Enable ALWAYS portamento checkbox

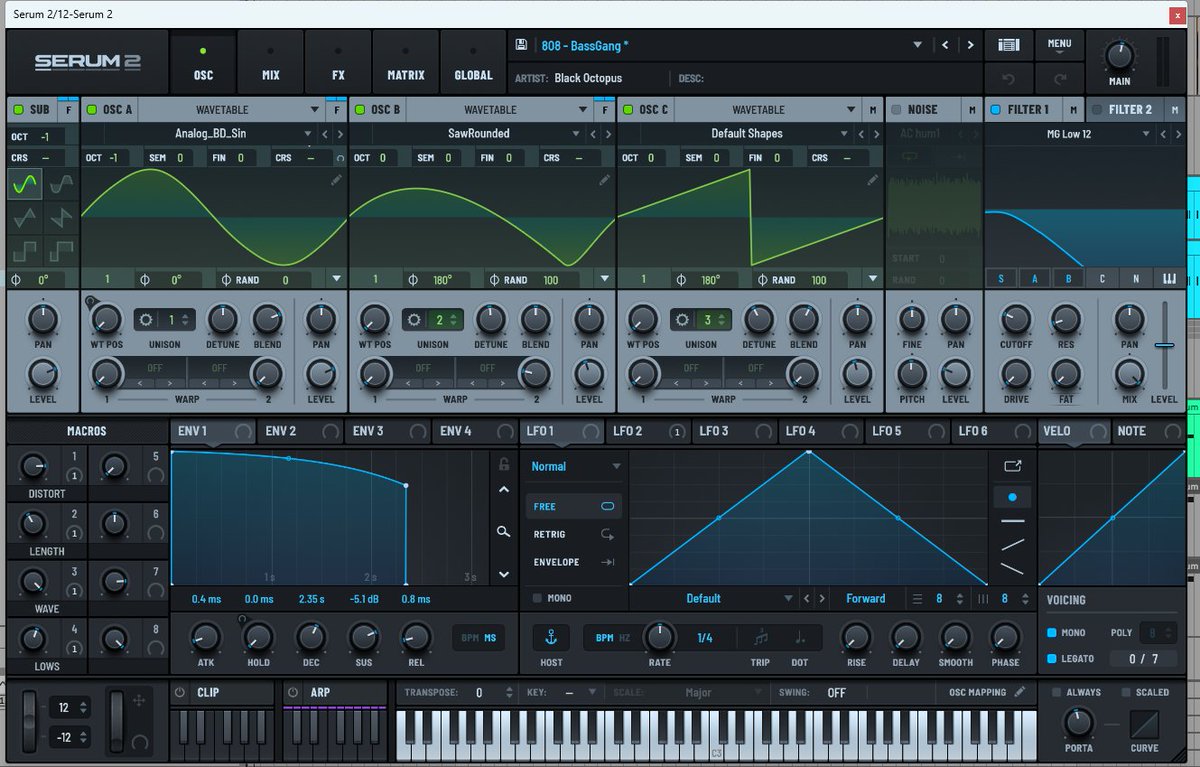pos(1056,692)
